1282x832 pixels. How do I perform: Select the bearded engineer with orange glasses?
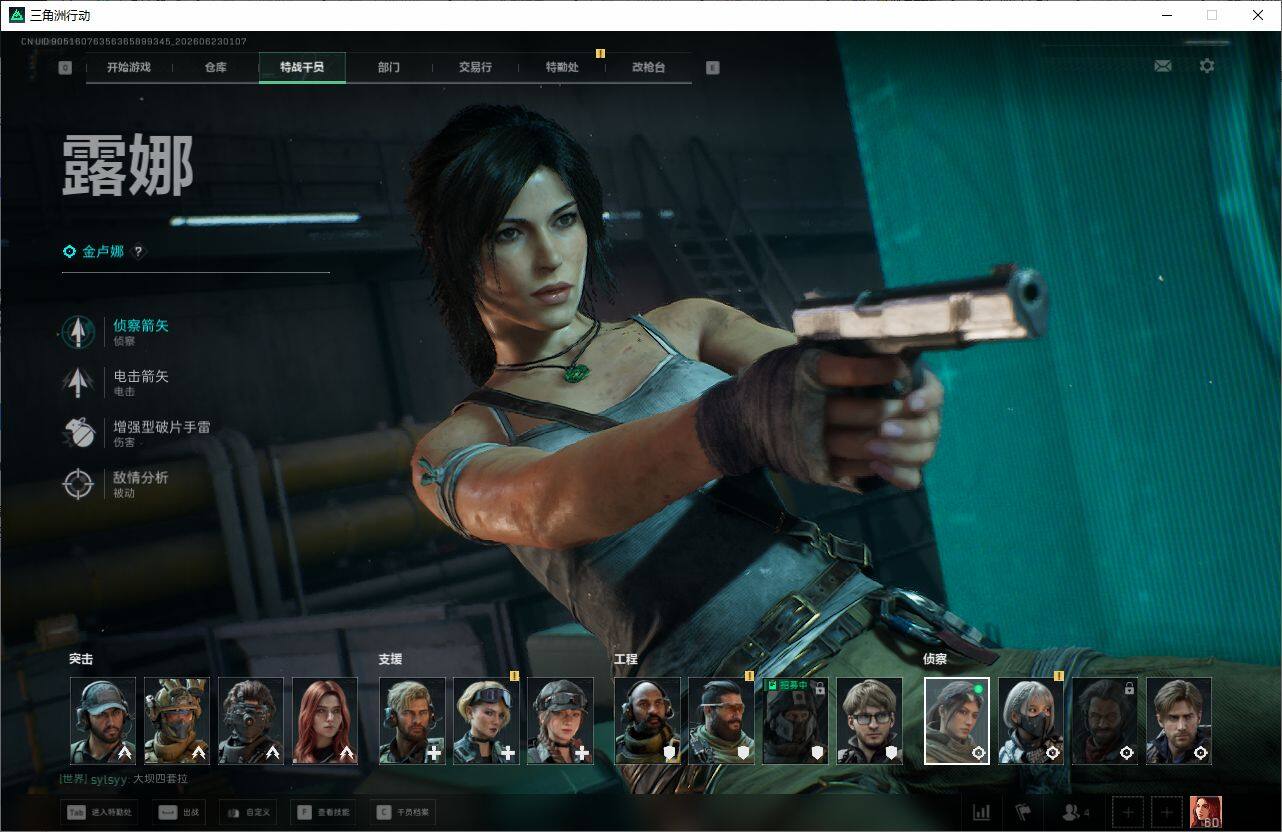coord(721,721)
